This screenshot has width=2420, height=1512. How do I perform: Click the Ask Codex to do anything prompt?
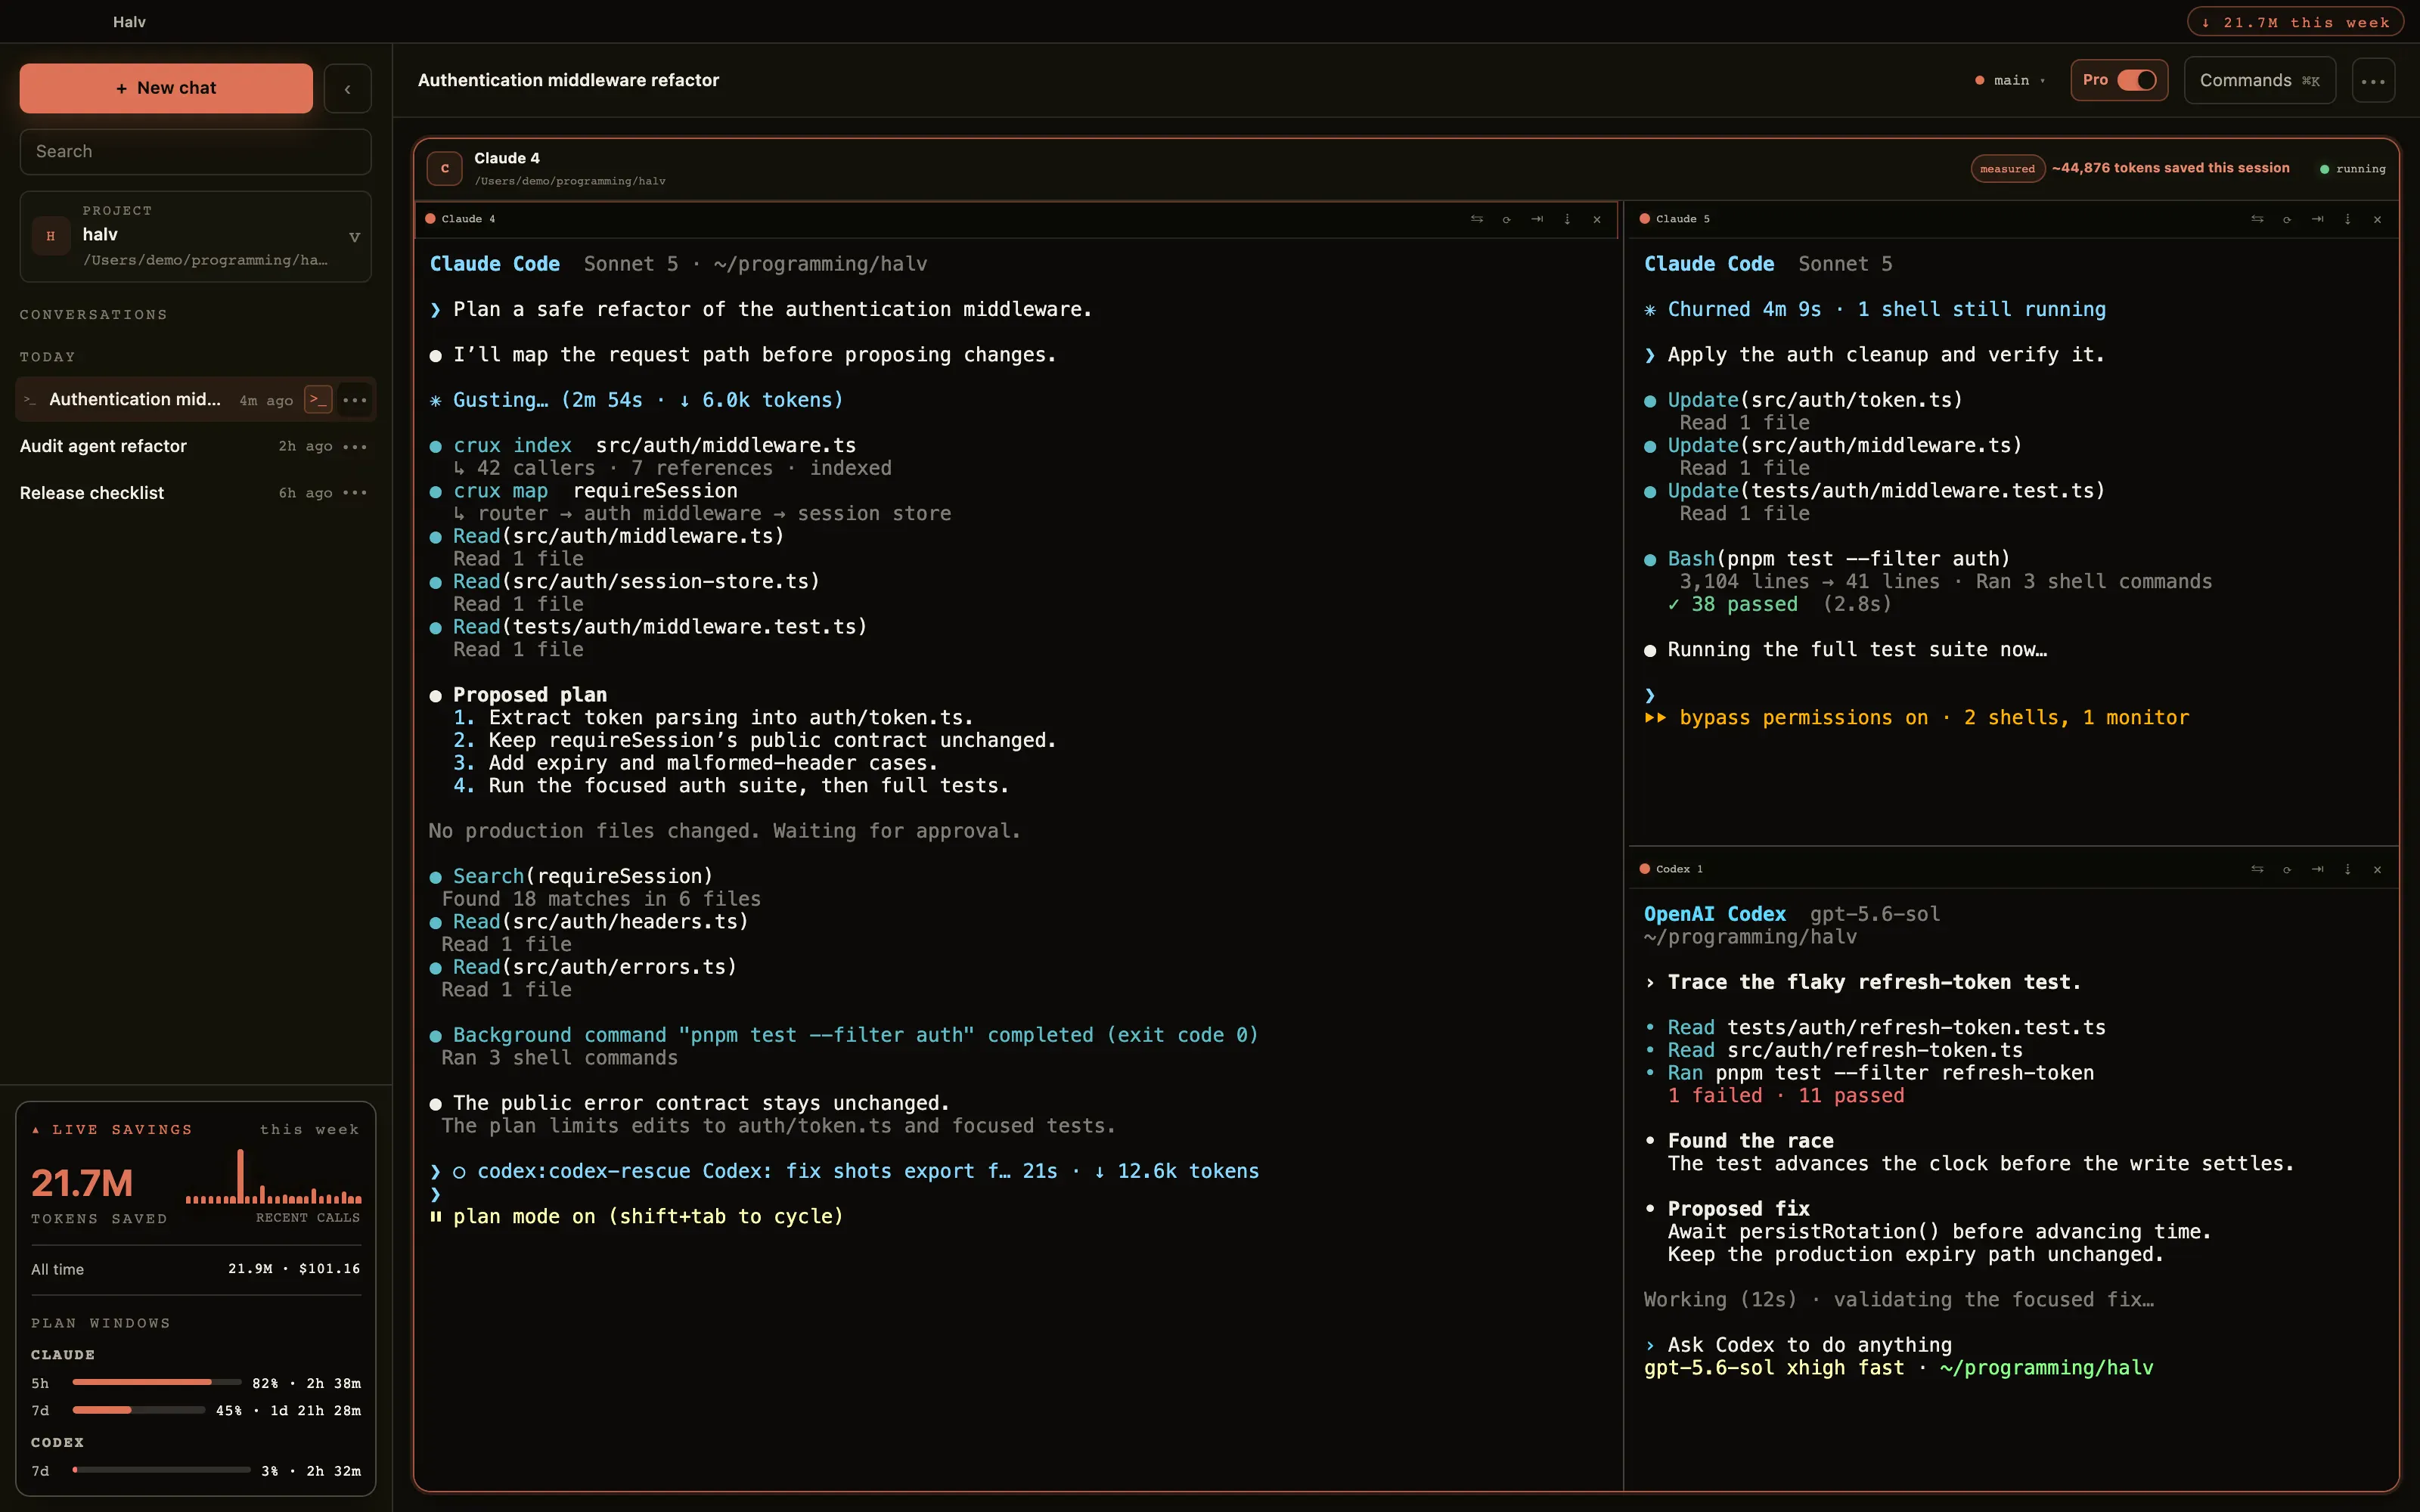(x=1809, y=1345)
